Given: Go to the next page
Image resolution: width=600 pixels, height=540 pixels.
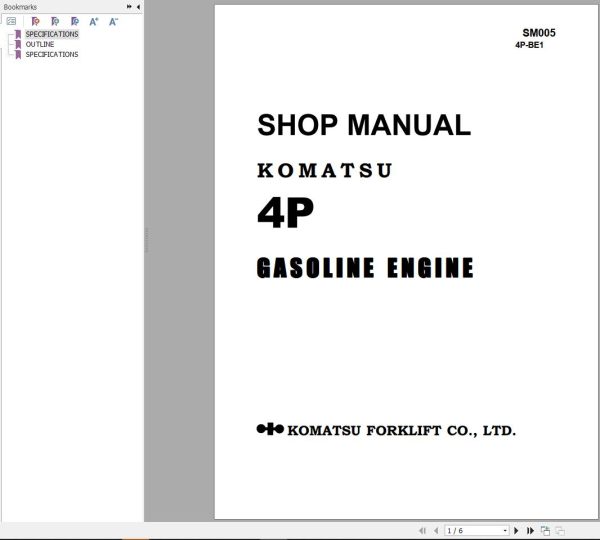Looking at the screenshot, I should (516, 530).
